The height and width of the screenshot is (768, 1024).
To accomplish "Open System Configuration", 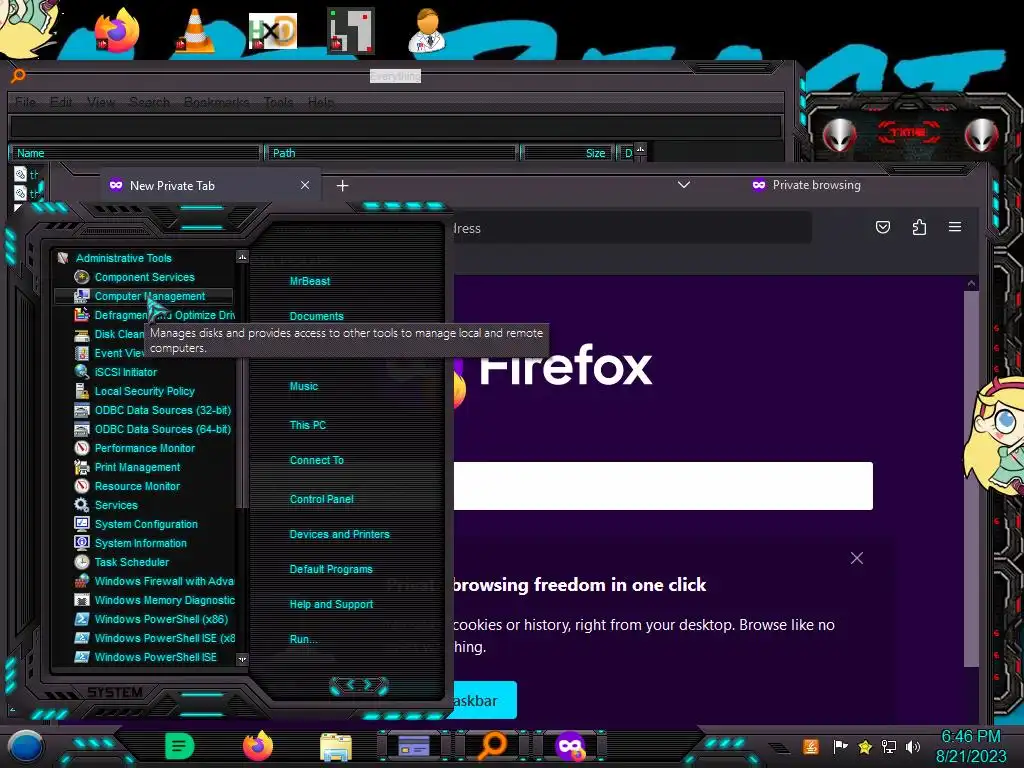I will [x=144, y=524].
